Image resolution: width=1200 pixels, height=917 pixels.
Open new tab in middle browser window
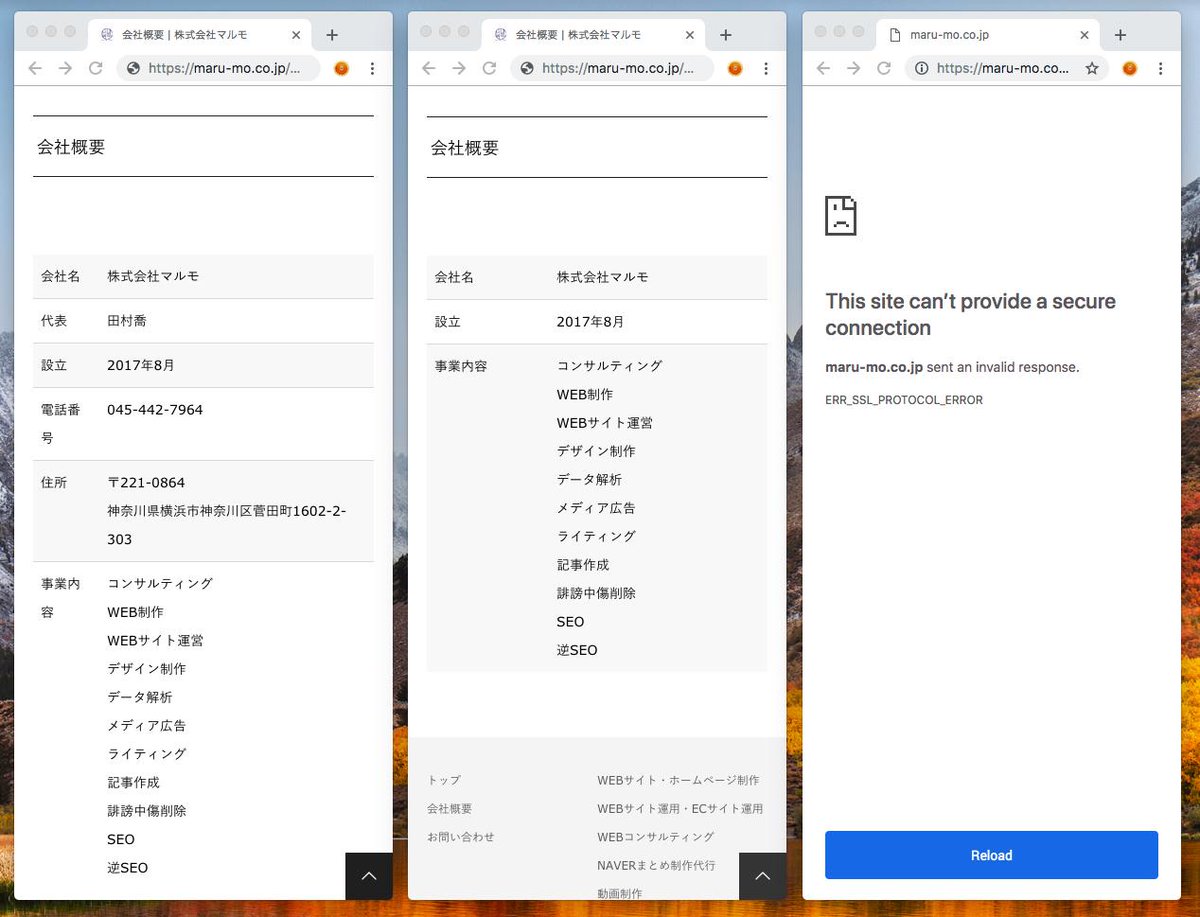point(726,35)
